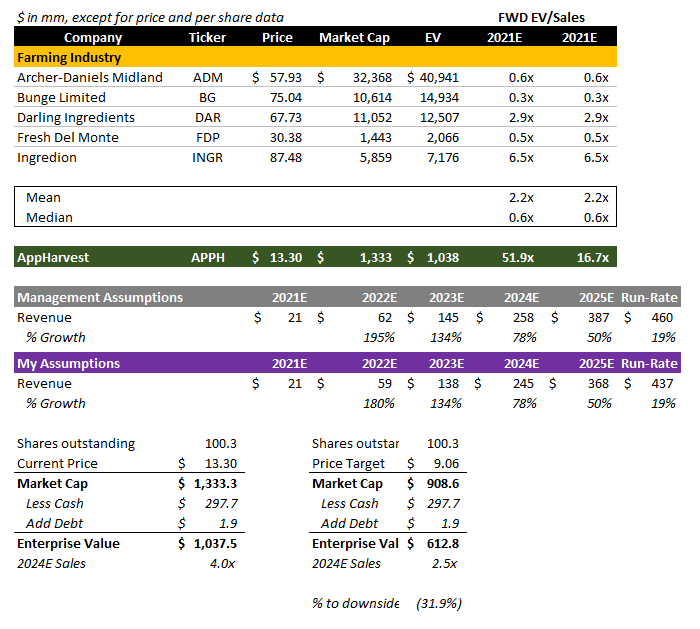This screenshot has height=629, width=700.
Task: Select management 2023E revenue 145
Action: coord(448,318)
